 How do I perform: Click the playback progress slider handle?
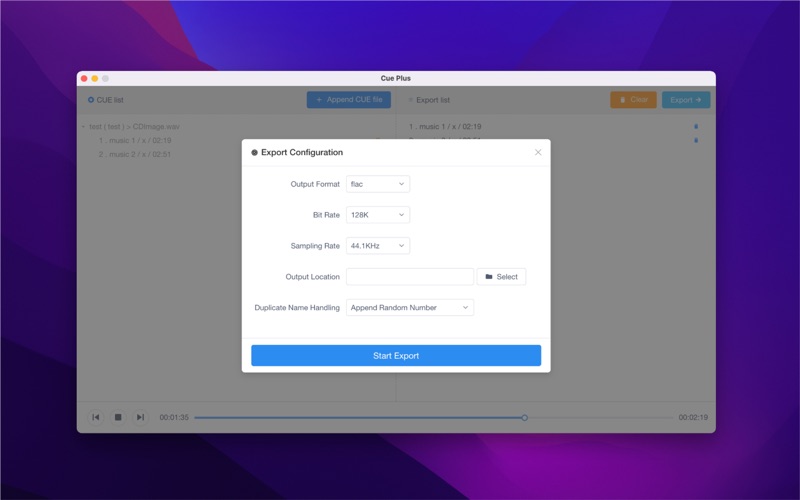[x=524, y=417]
